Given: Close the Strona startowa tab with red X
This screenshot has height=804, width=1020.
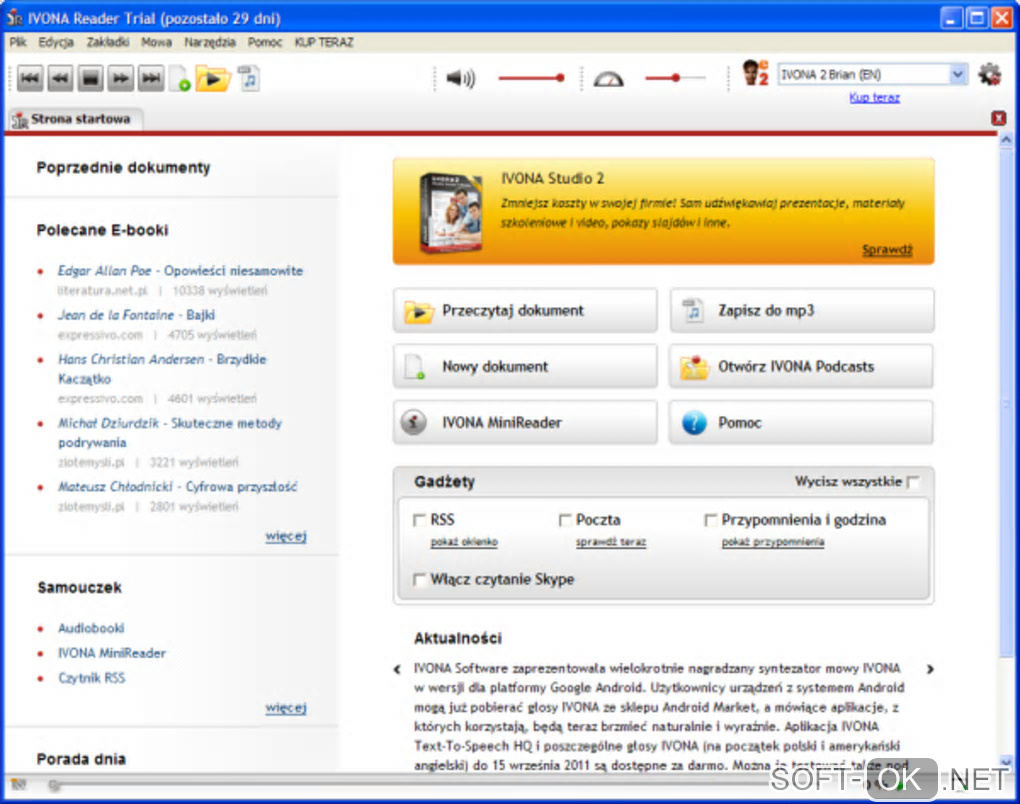Looking at the screenshot, I should click(x=999, y=118).
